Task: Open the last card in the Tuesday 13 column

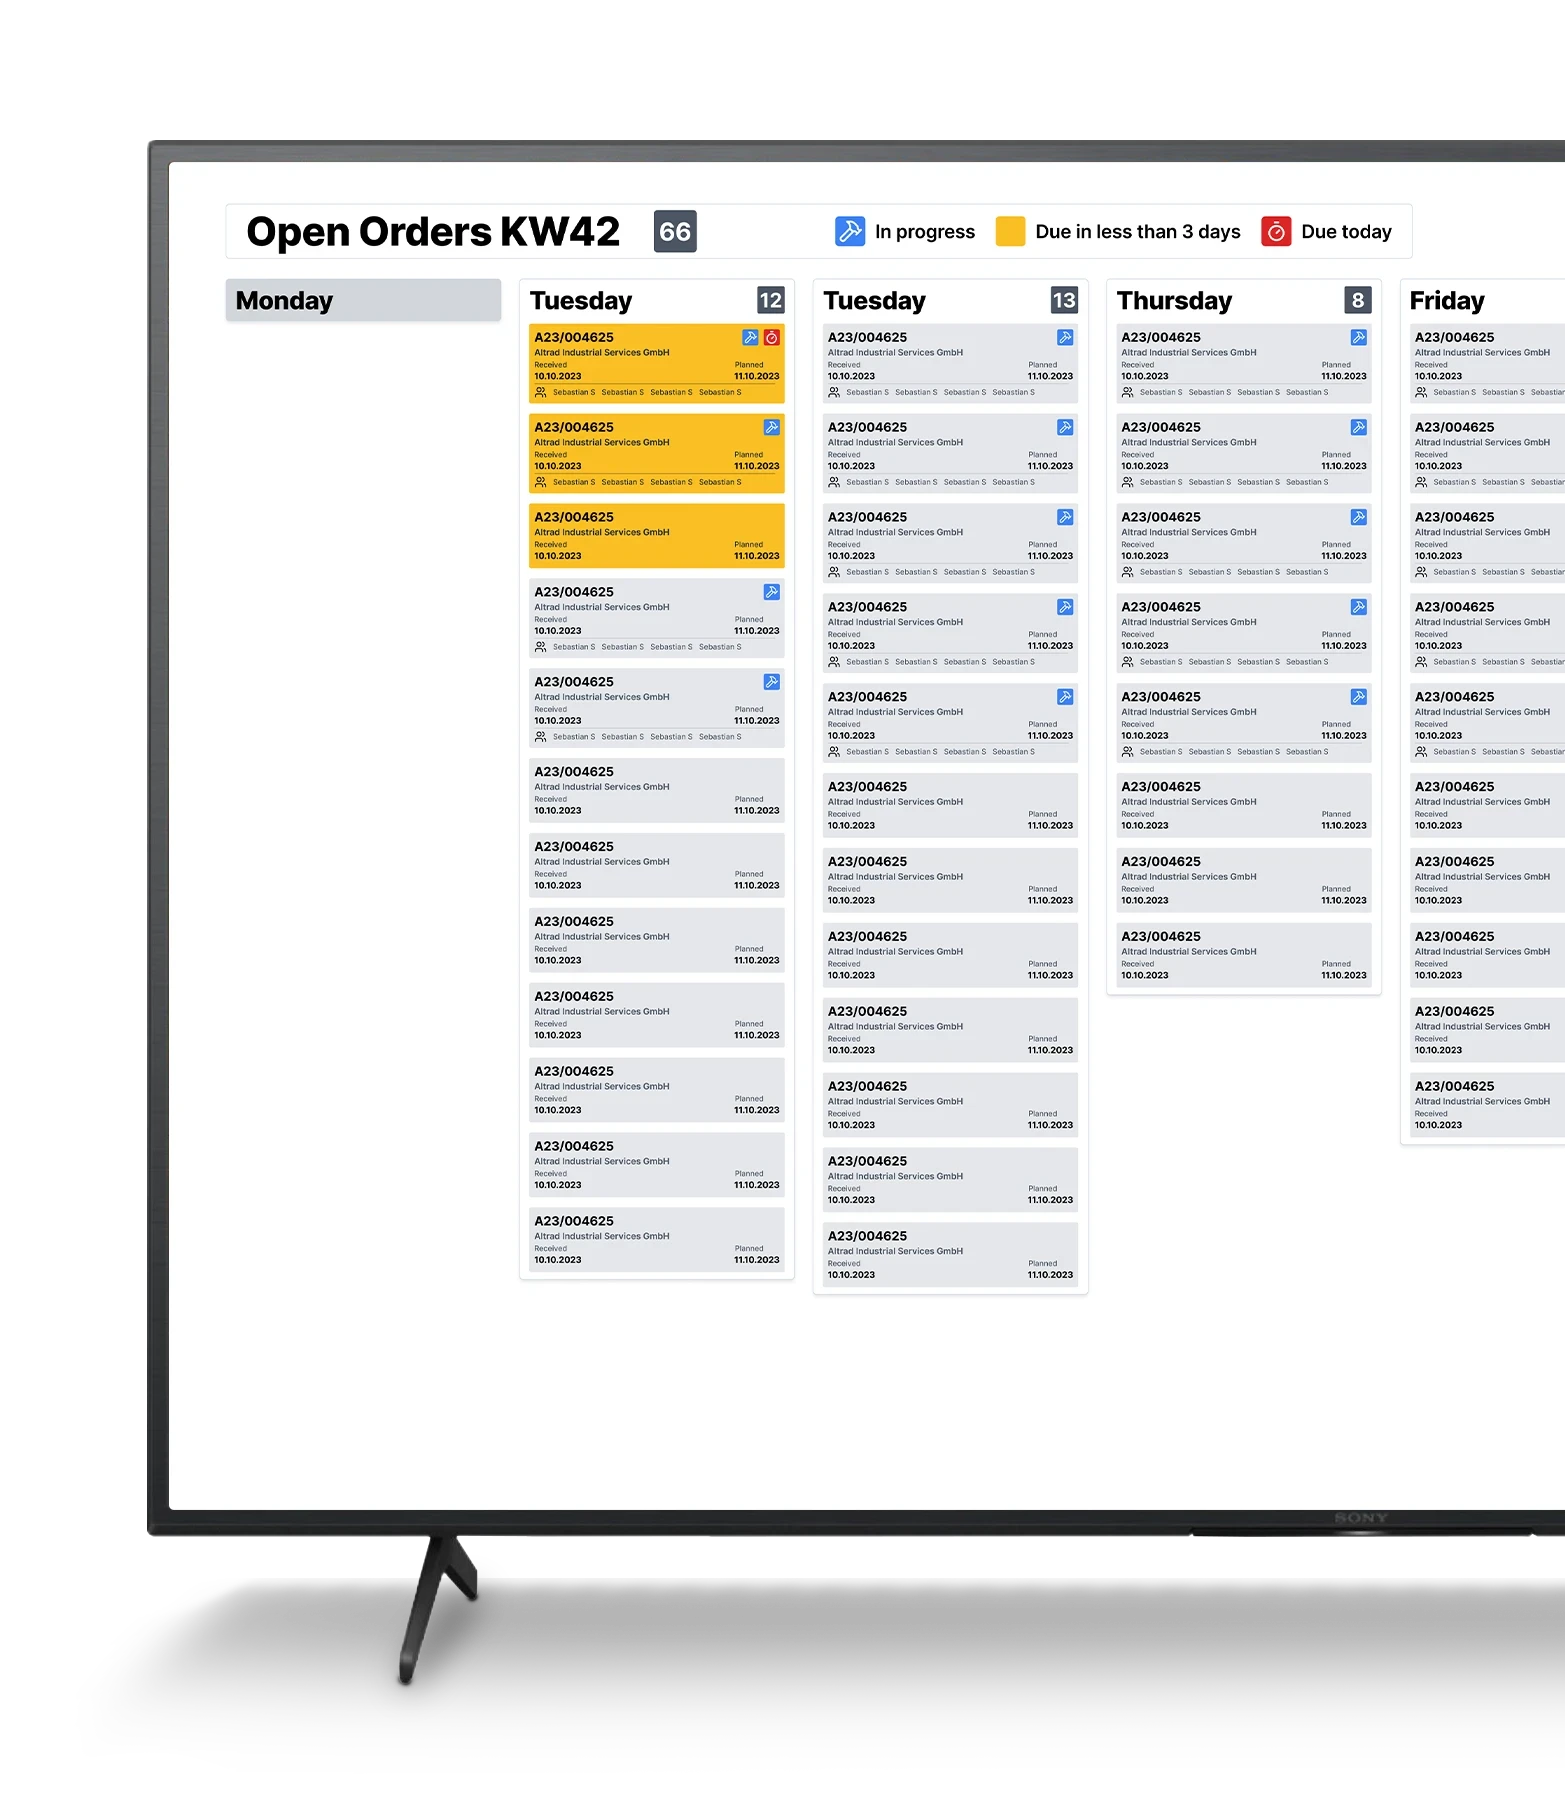Action: click(x=950, y=1255)
